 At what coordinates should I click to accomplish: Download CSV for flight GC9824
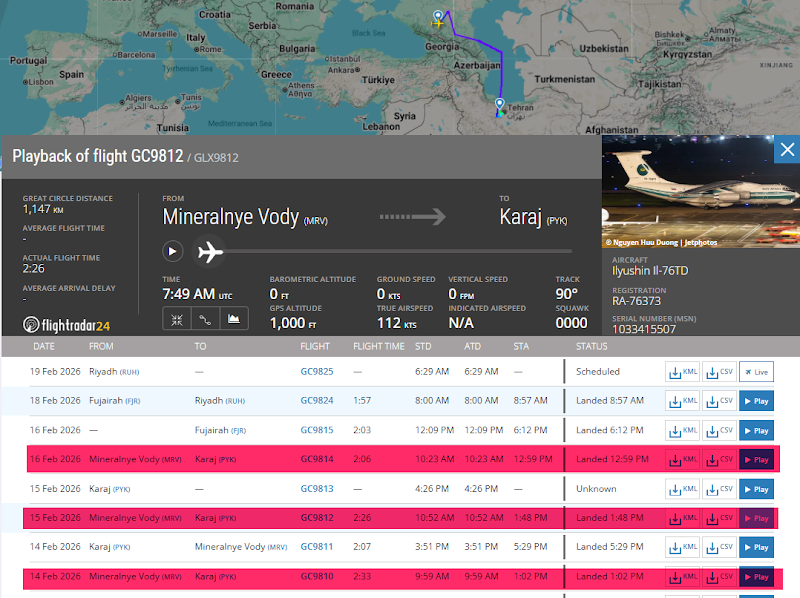coord(719,401)
